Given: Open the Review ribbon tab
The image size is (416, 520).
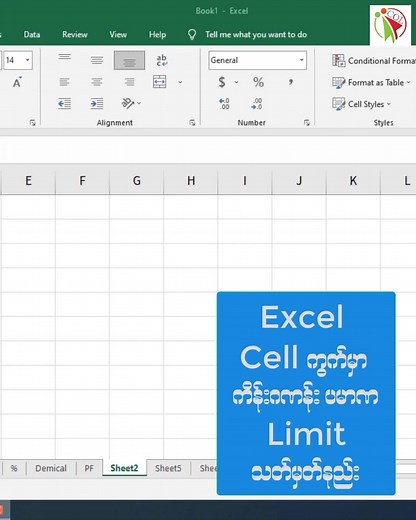Looking at the screenshot, I should tap(75, 34).
